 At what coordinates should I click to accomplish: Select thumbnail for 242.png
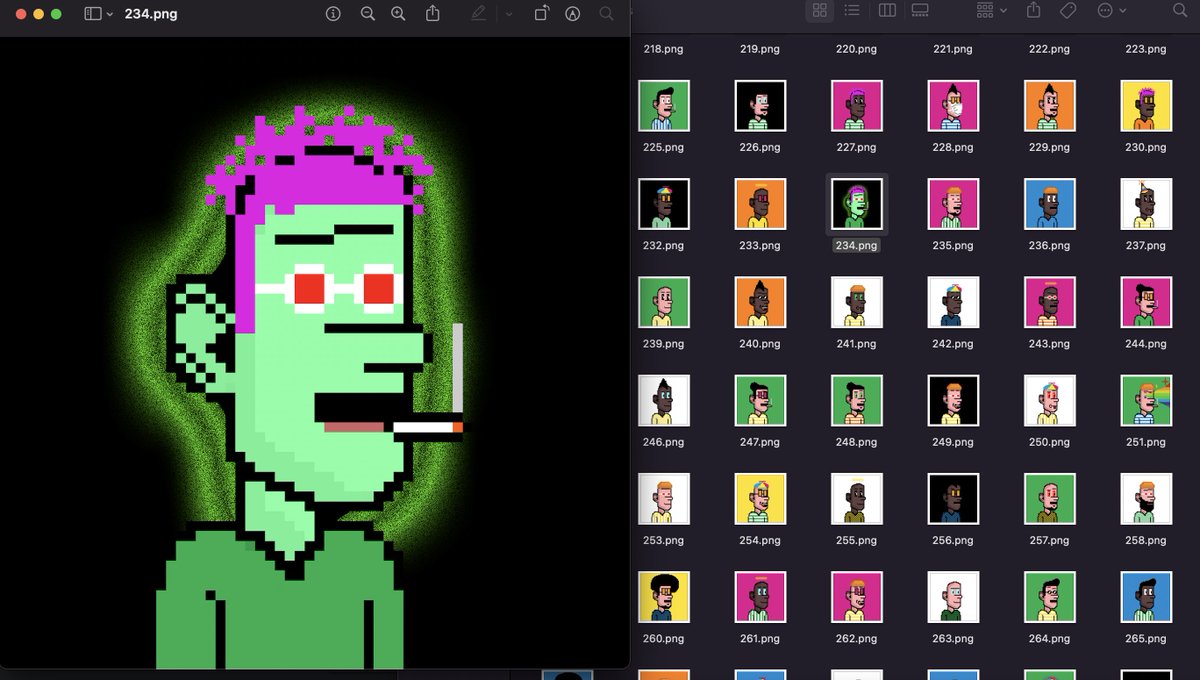pyautogui.click(x=953, y=302)
